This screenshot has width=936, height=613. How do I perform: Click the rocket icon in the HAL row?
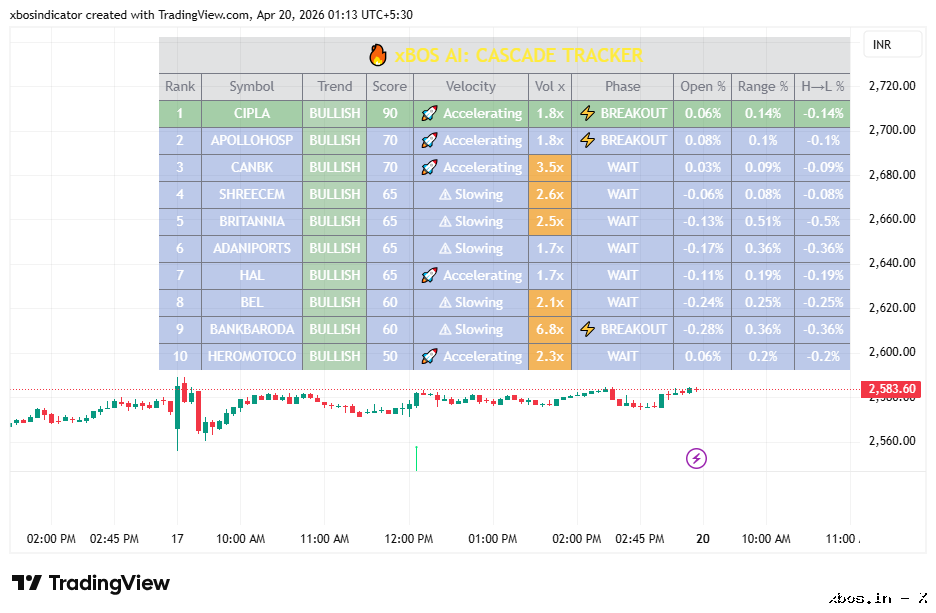(x=429, y=275)
